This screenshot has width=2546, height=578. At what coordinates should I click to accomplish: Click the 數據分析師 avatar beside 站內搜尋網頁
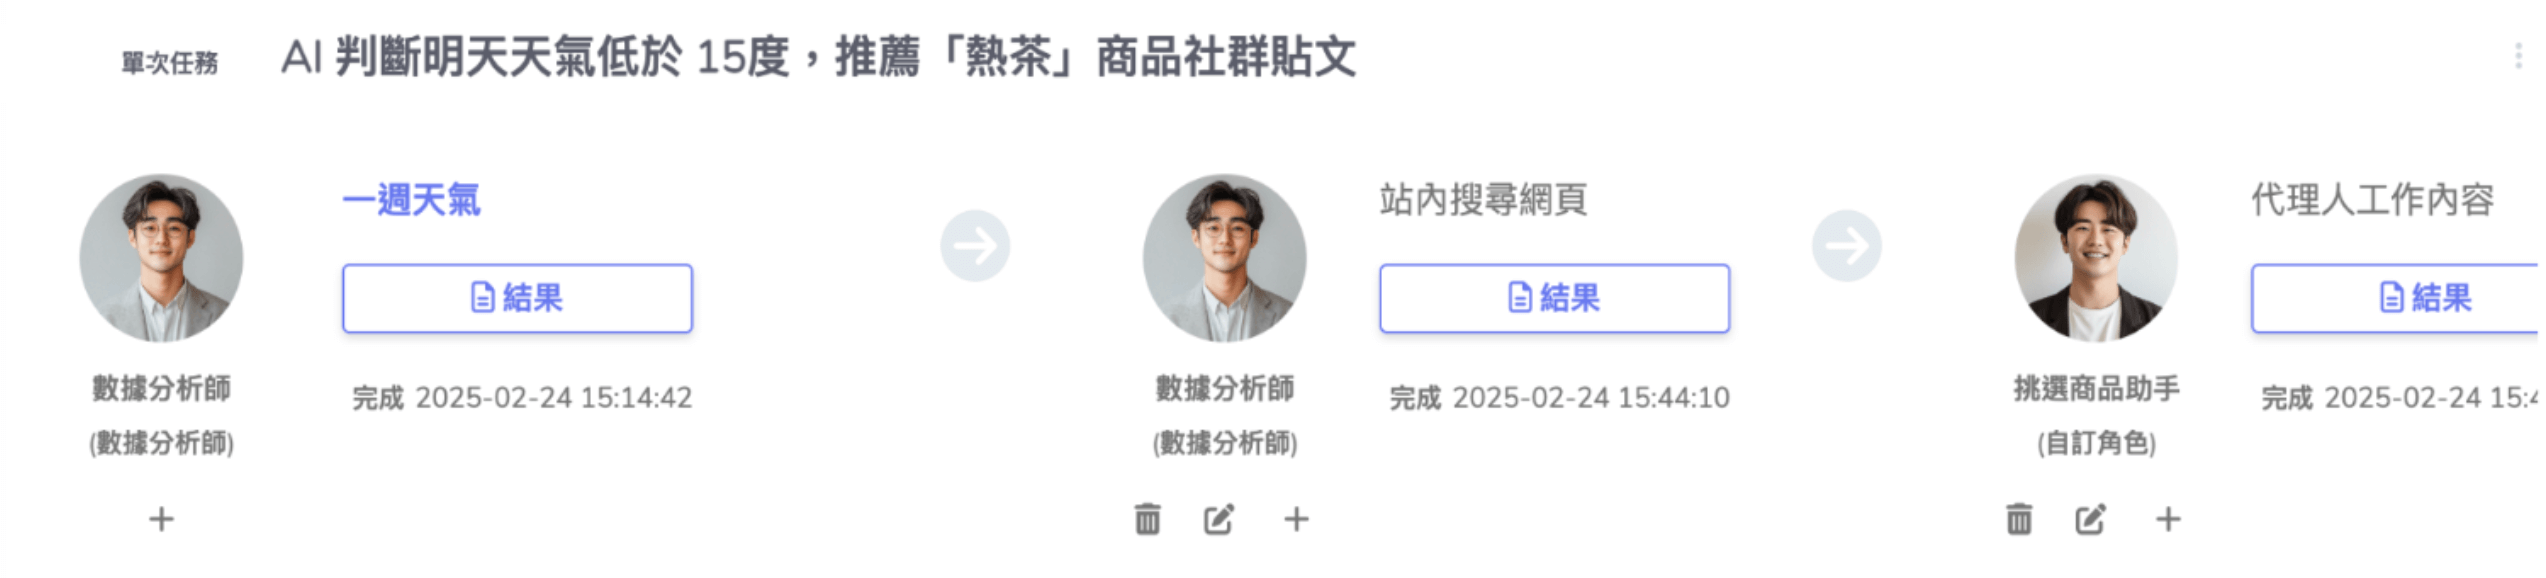(1224, 258)
